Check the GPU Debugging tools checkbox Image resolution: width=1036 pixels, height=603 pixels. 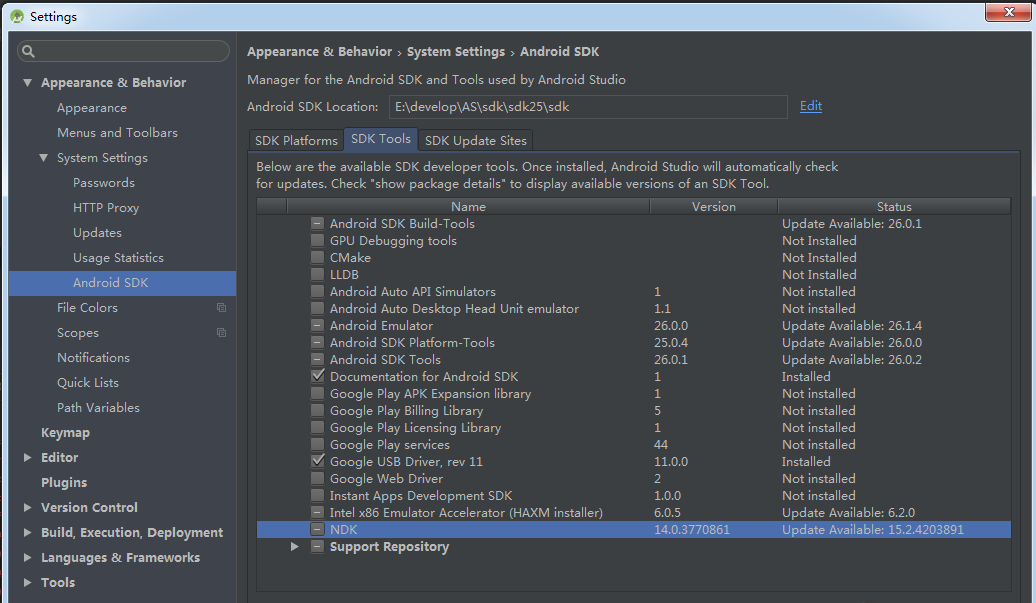click(x=317, y=240)
